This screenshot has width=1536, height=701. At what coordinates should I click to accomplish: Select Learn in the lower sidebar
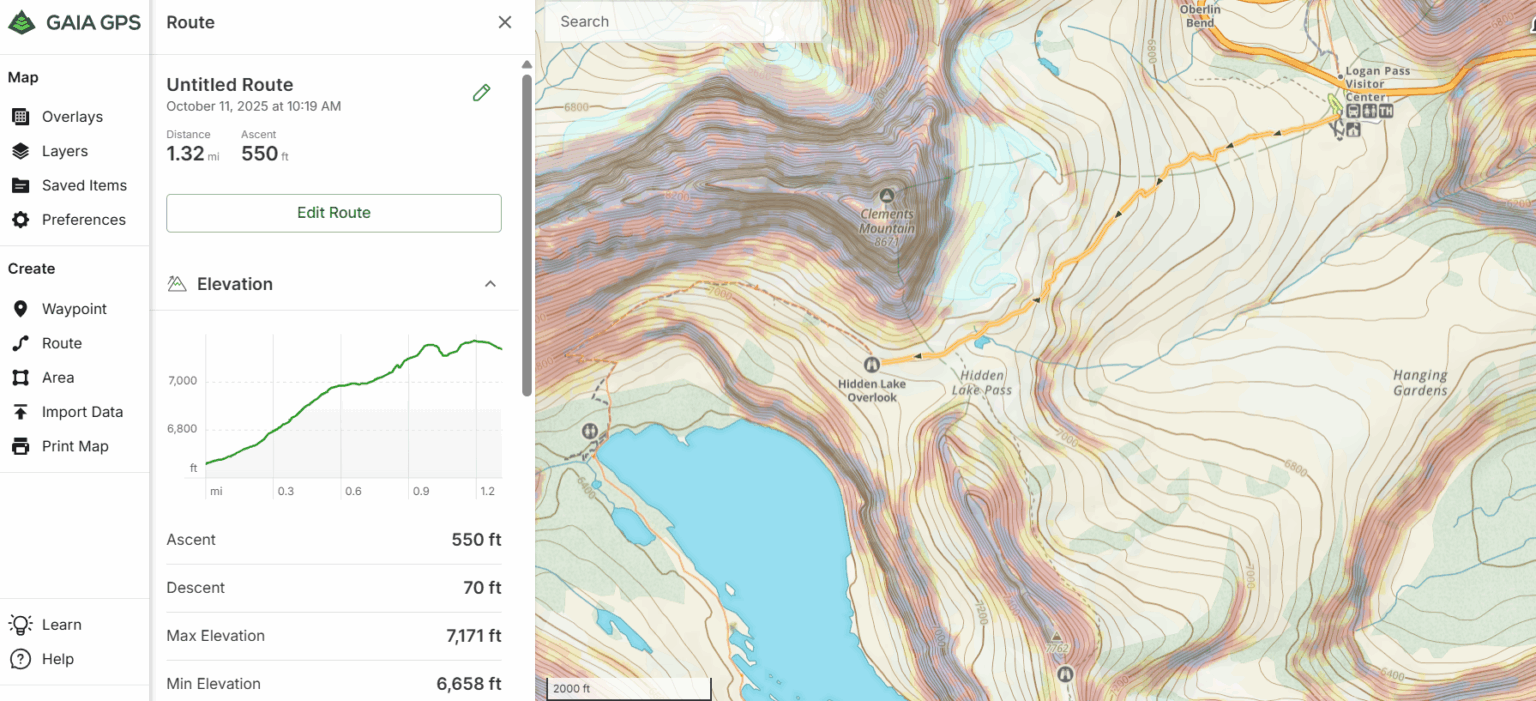(20, 624)
